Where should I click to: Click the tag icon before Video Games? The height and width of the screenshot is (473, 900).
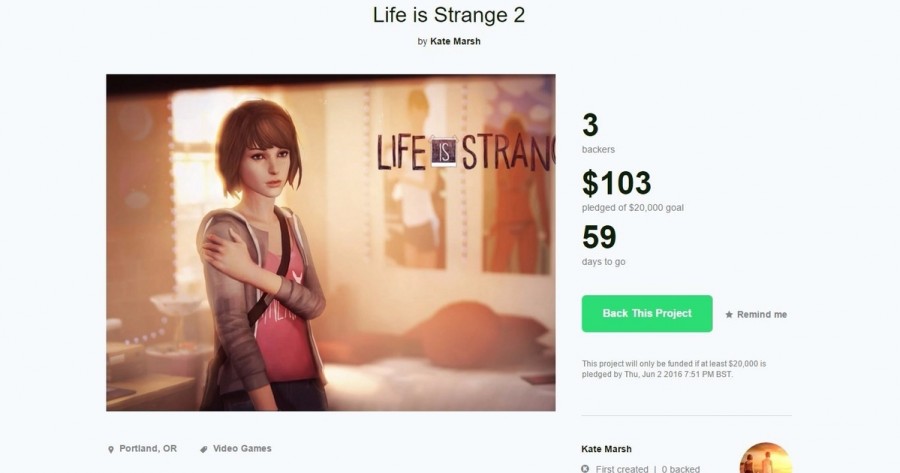click(x=204, y=449)
